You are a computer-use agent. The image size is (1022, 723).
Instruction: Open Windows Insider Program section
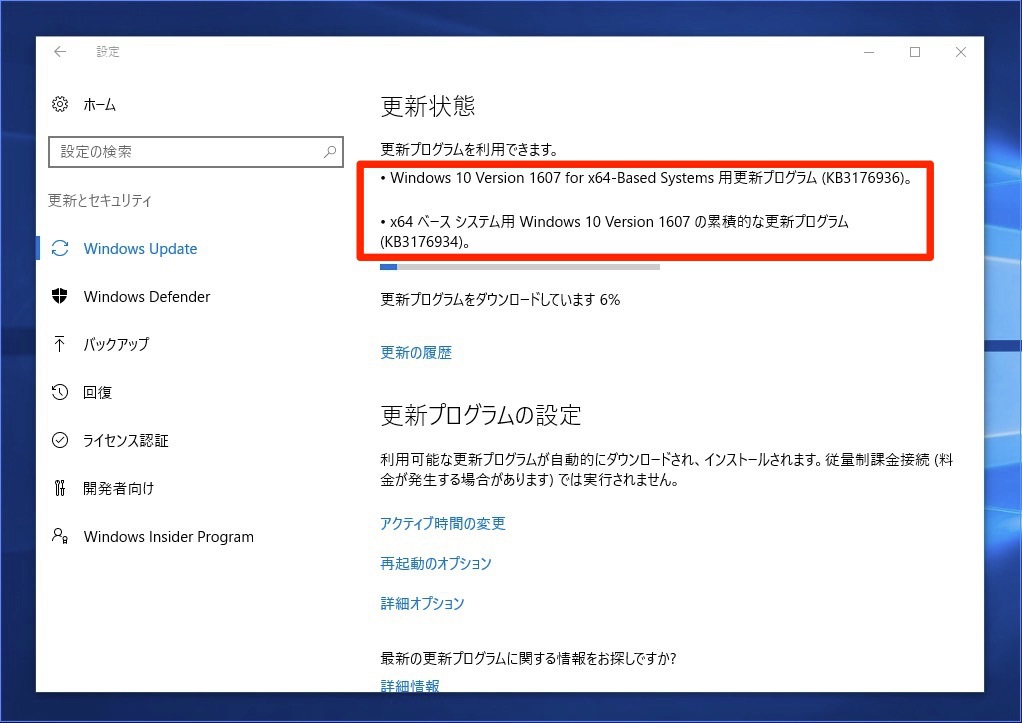tap(169, 537)
